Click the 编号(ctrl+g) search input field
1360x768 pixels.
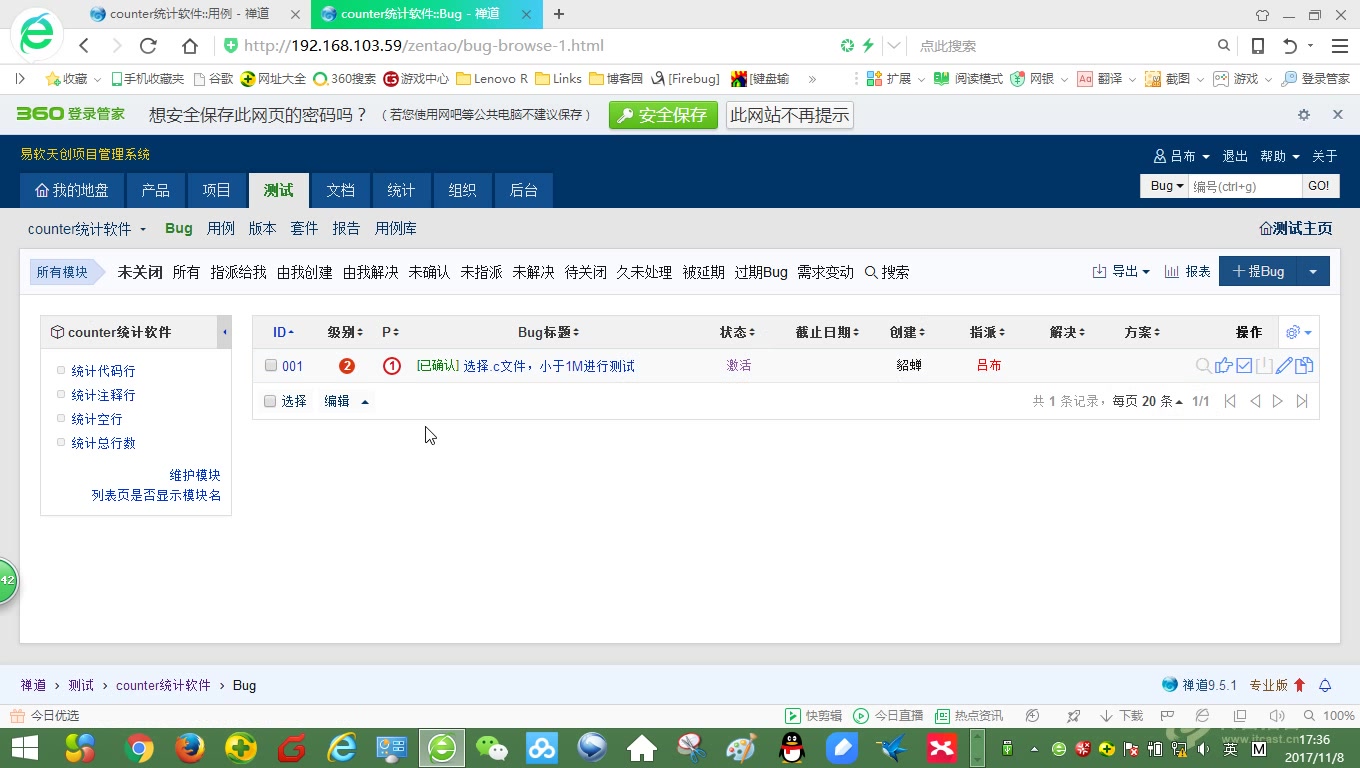pyautogui.click(x=1245, y=186)
